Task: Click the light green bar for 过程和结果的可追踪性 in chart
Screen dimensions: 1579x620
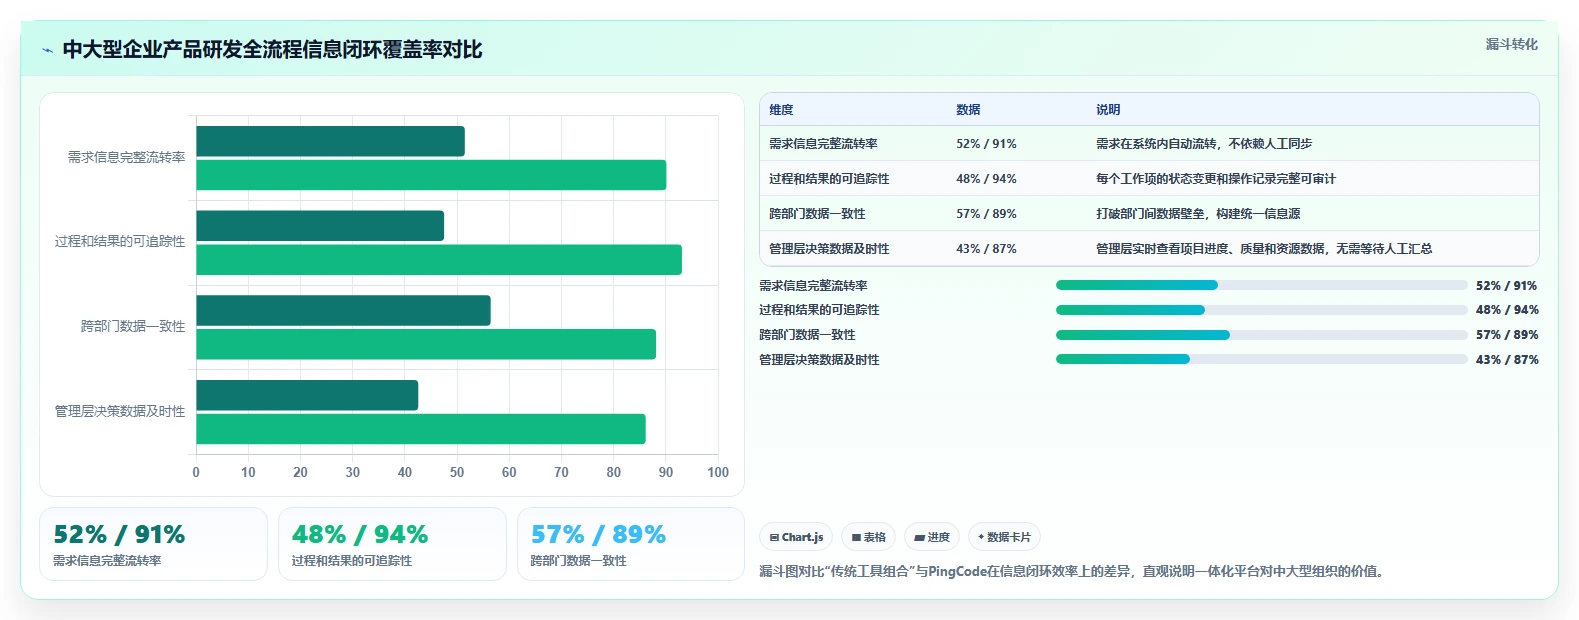Action: coord(439,260)
